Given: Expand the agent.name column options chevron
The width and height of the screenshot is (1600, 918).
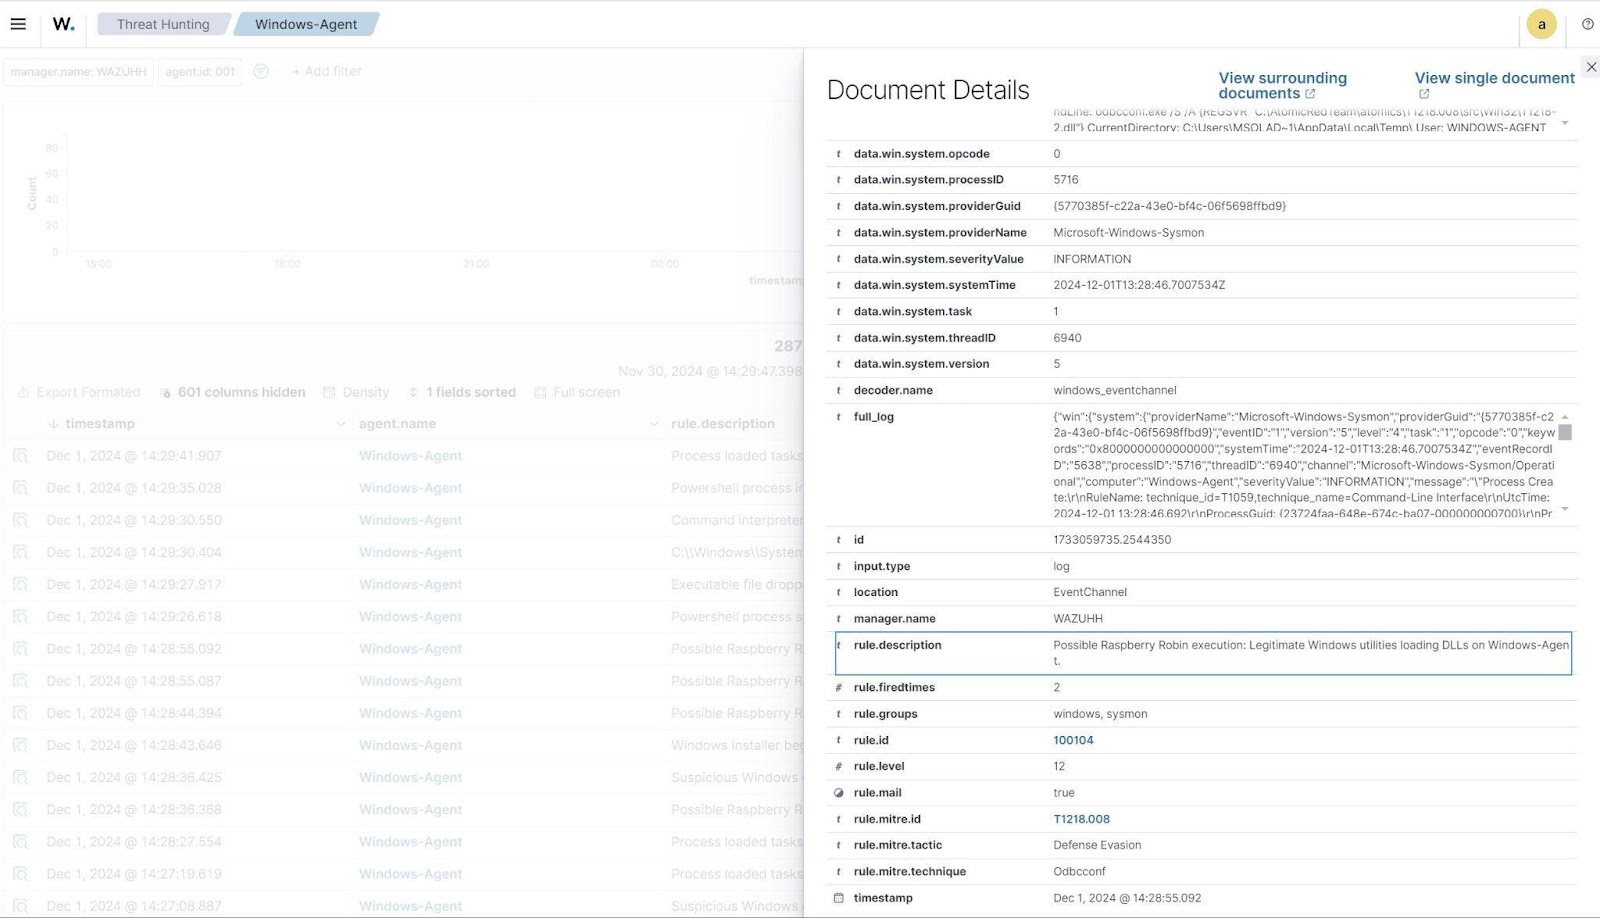Looking at the screenshot, I should pyautogui.click(x=653, y=424).
